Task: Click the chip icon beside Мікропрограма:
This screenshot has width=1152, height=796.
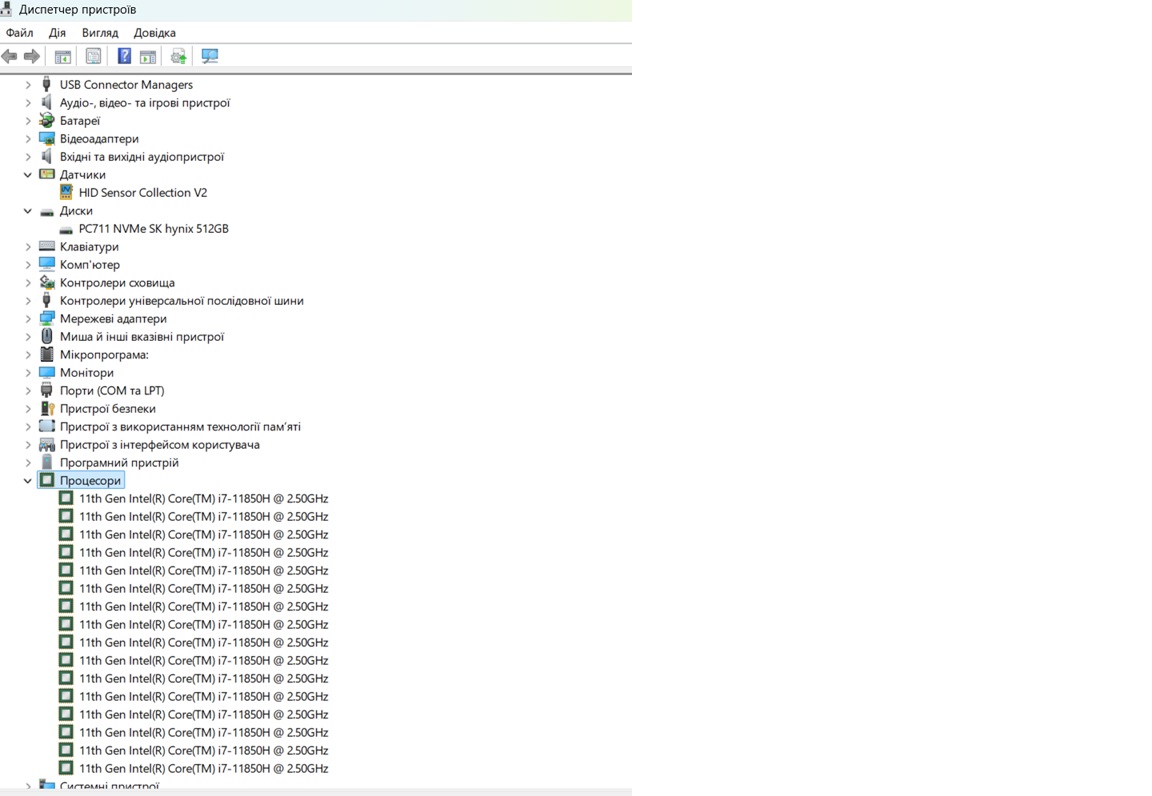Action: click(47, 354)
